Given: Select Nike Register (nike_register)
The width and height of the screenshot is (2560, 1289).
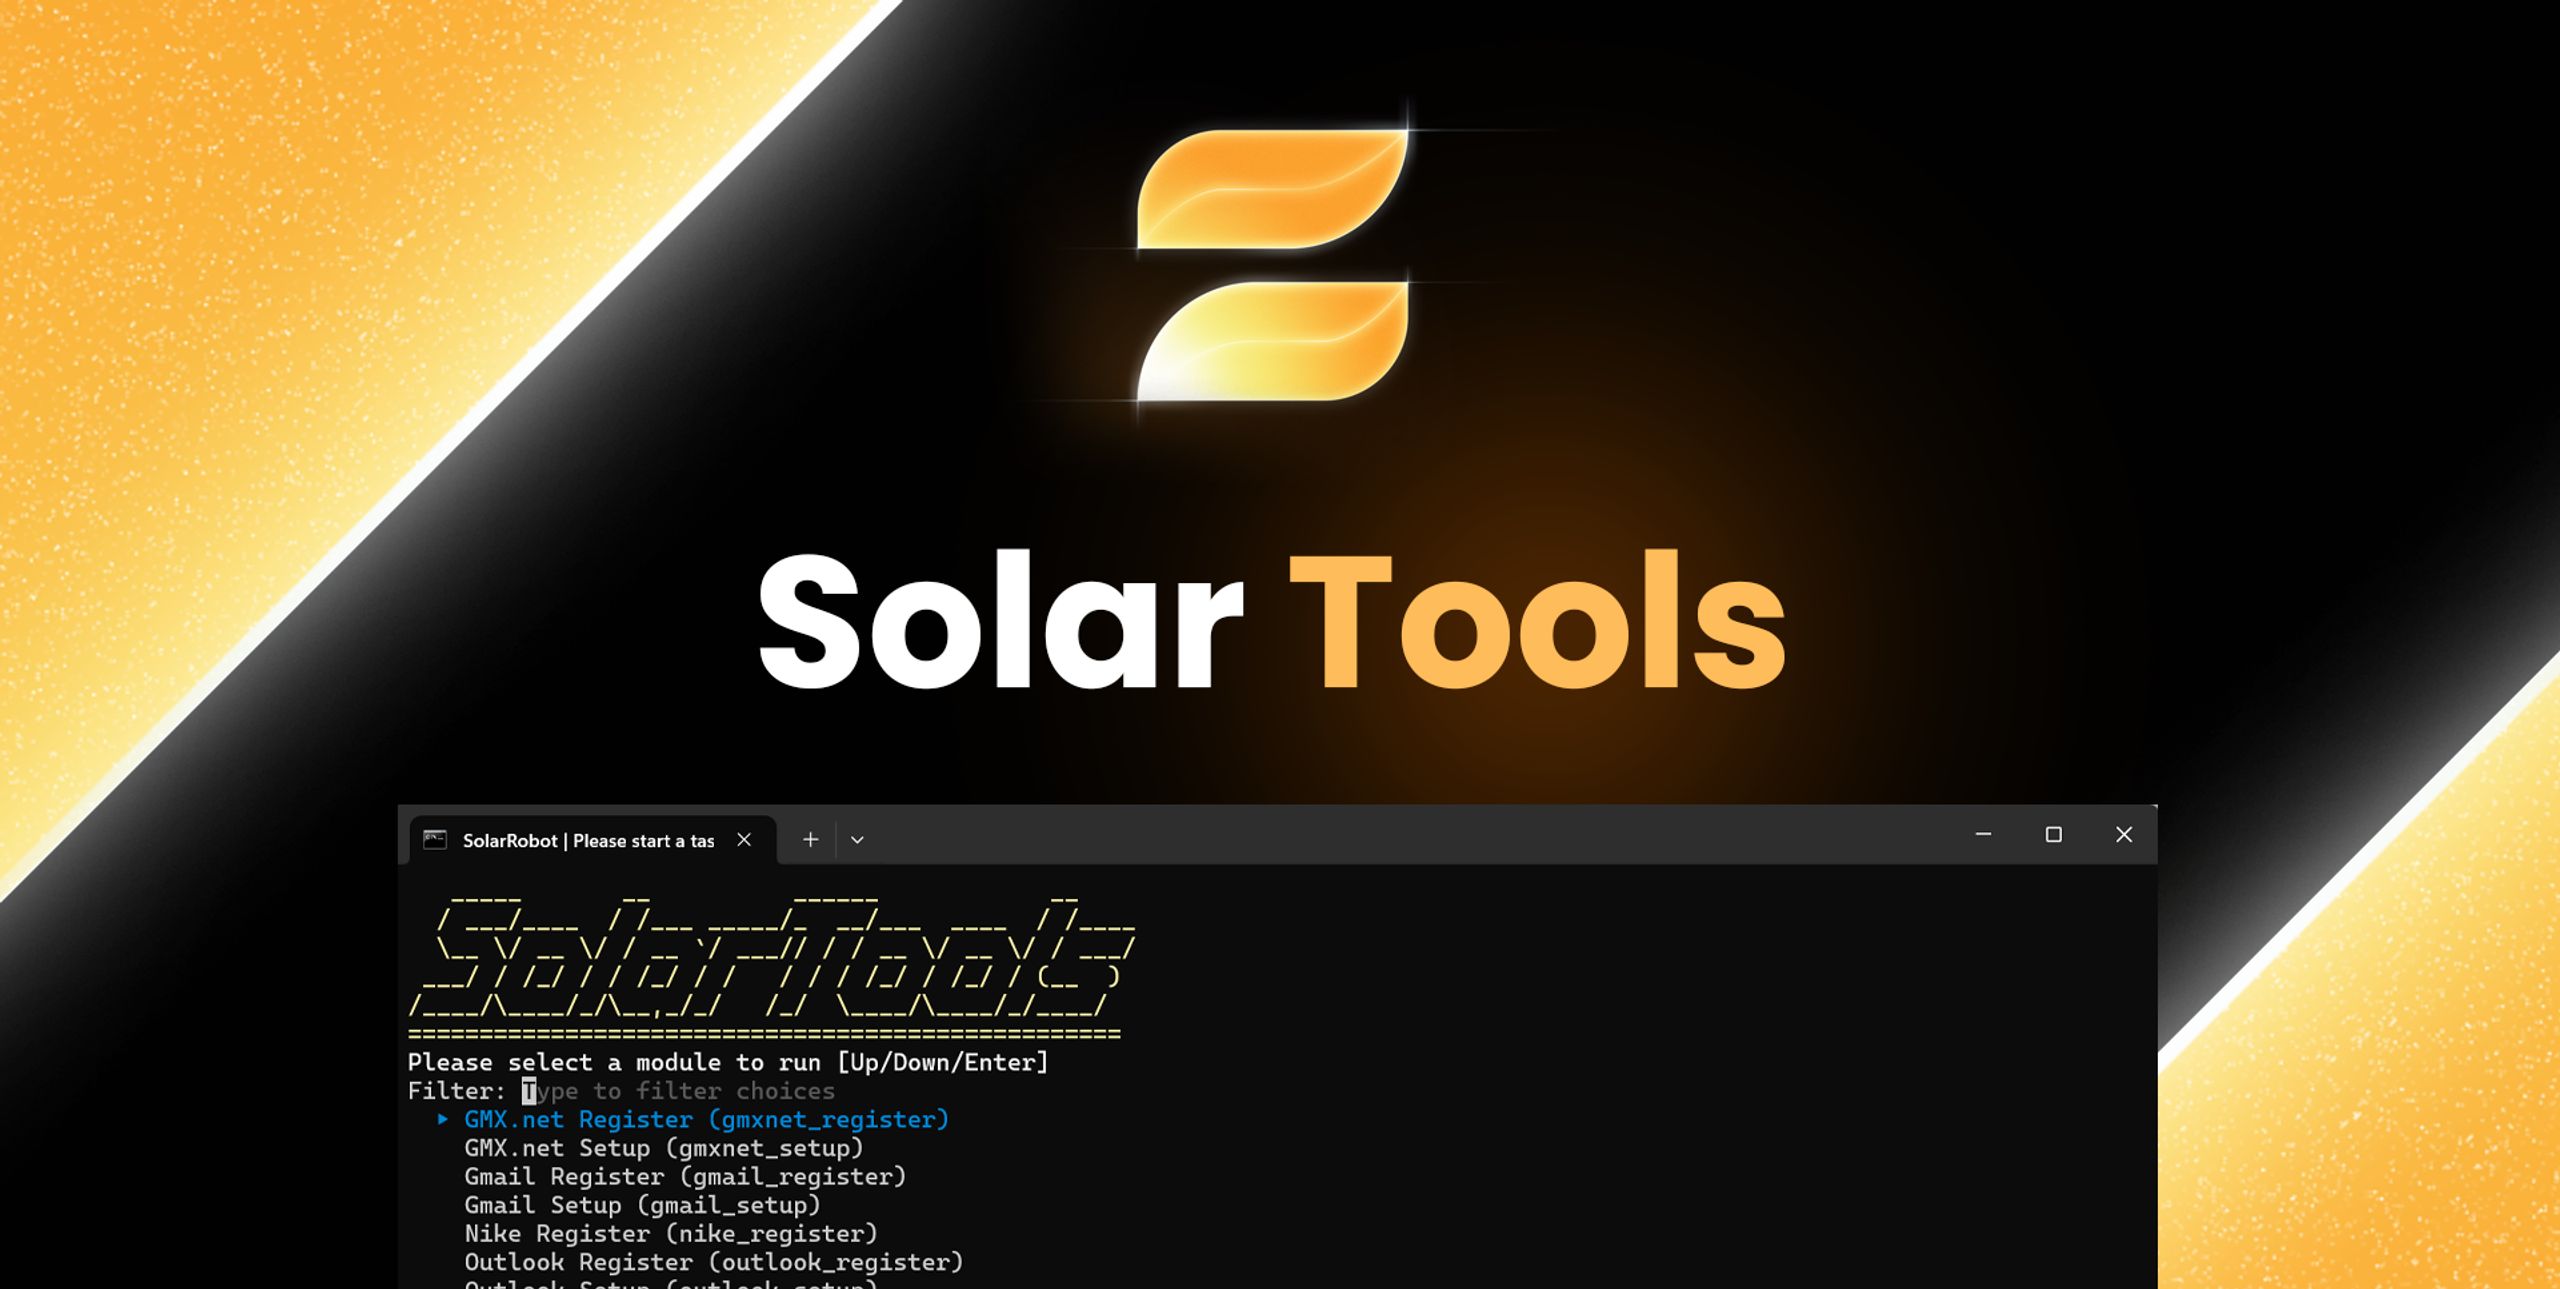Looking at the screenshot, I should pyautogui.click(x=671, y=1234).
